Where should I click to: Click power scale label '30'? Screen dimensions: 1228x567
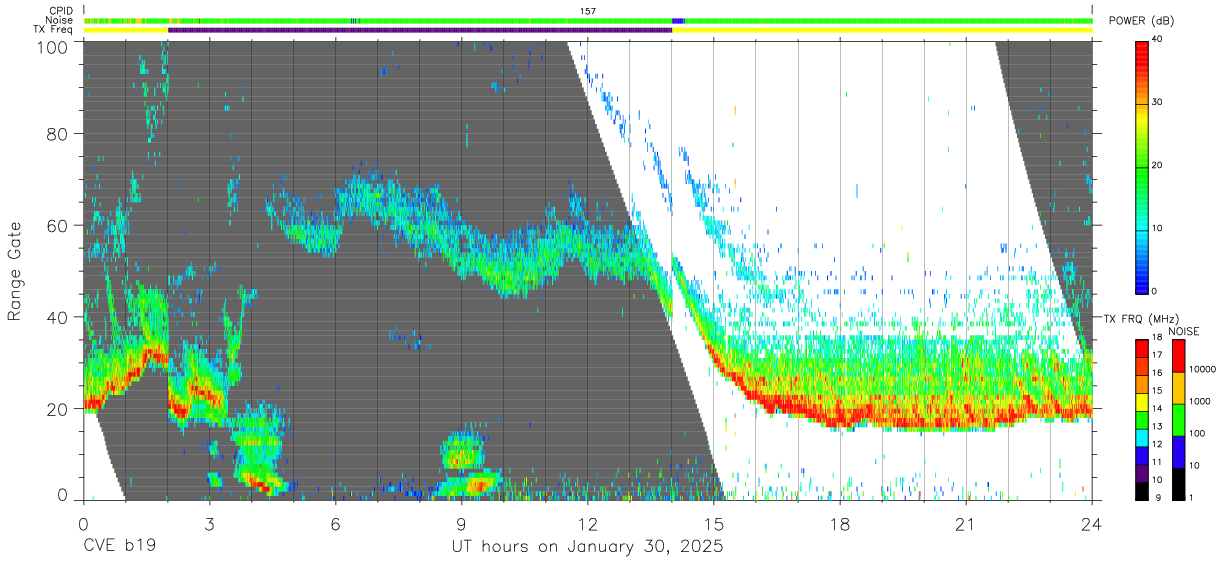click(1159, 103)
